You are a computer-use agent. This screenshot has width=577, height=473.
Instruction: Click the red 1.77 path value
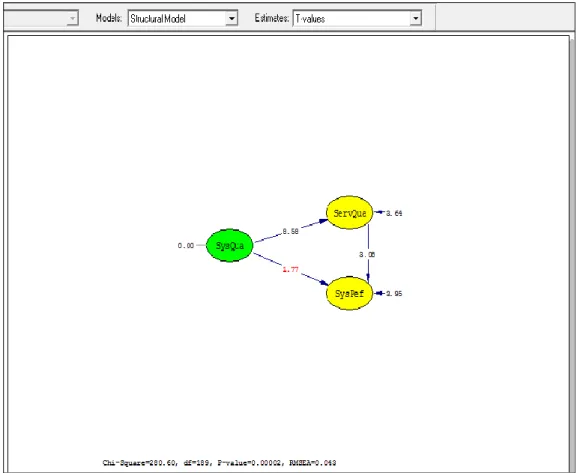[290, 270]
